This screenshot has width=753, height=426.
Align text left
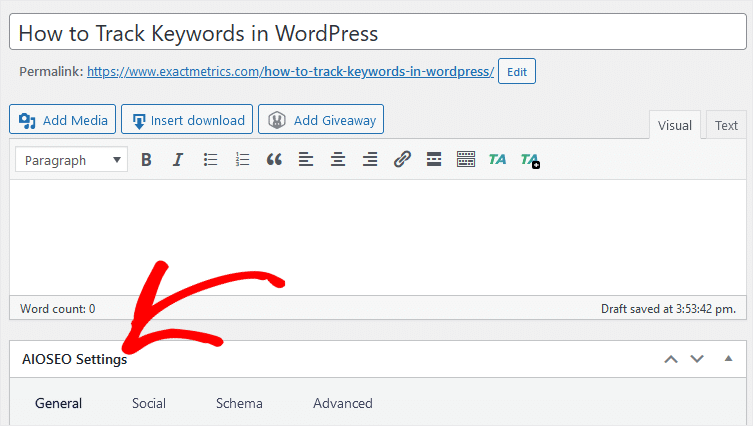306,159
